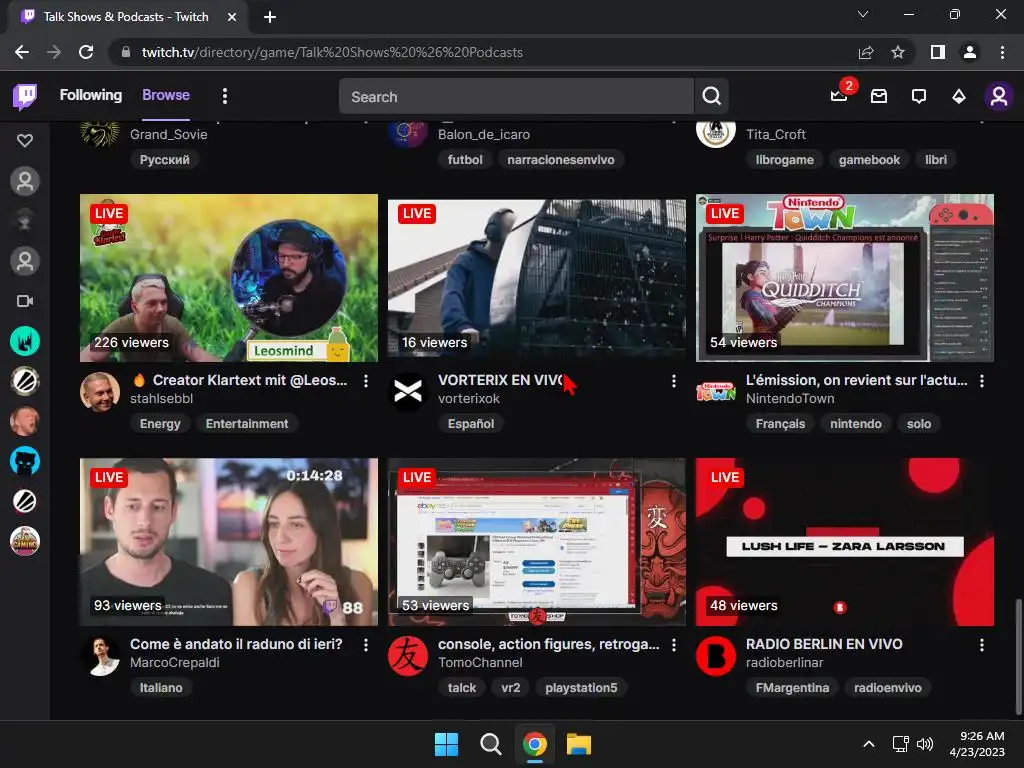
Task: Open options menu for NintendoTown stream
Action: tap(982, 381)
